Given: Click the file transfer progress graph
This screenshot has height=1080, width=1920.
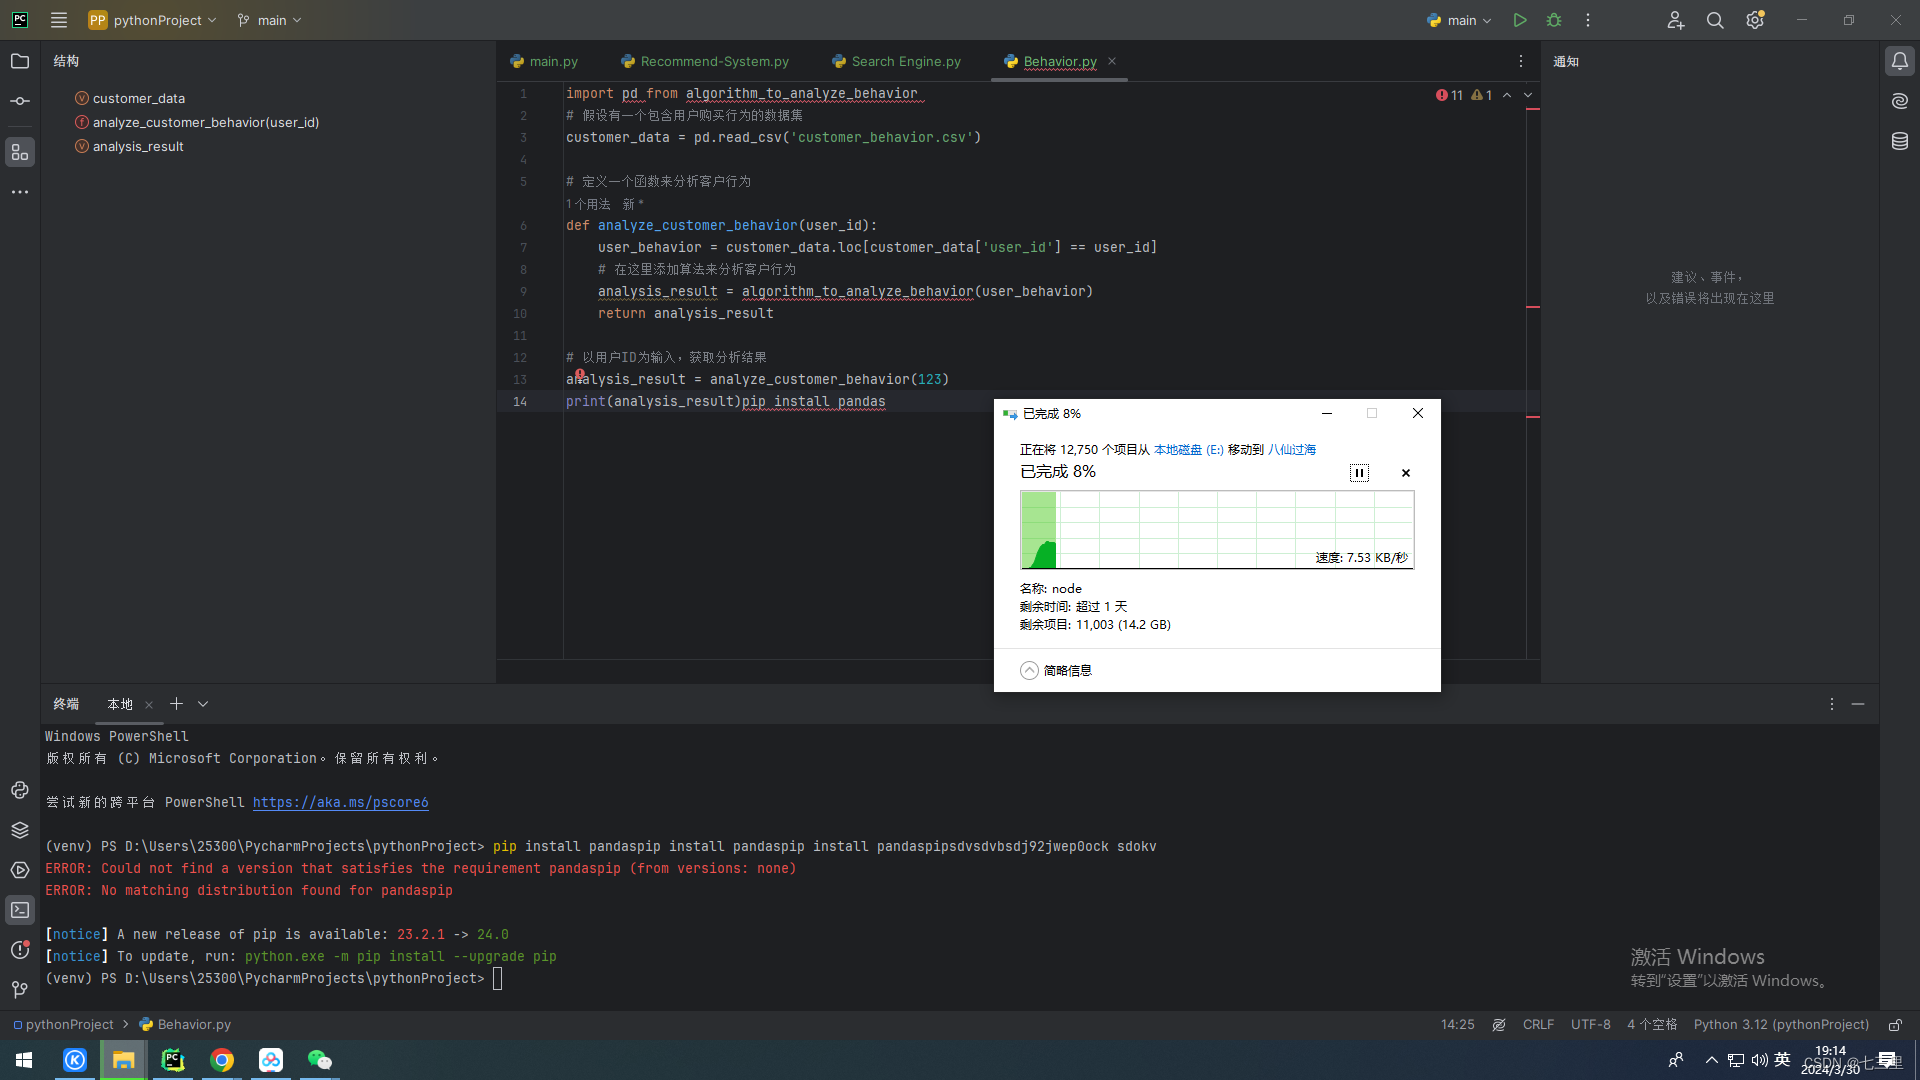Looking at the screenshot, I should coord(1216,530).
